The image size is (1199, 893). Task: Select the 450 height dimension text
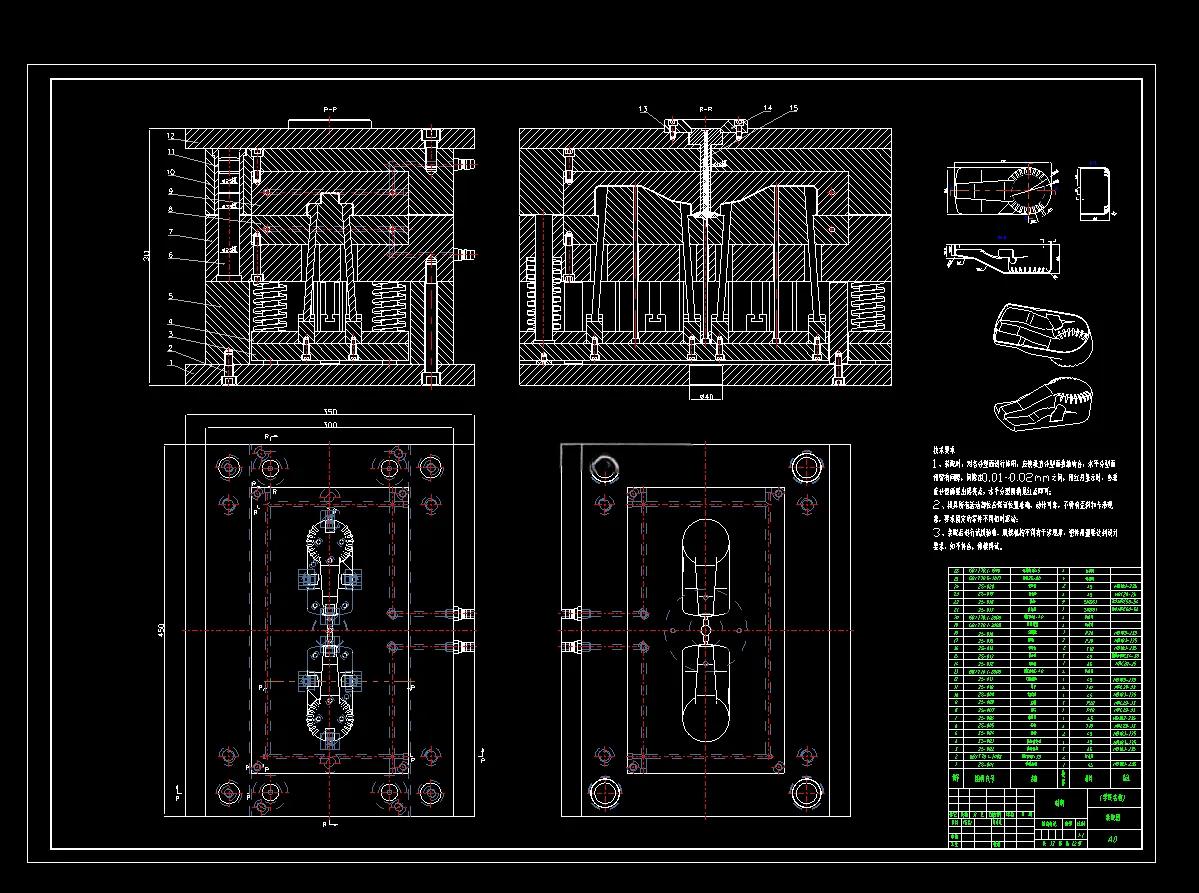161,631
